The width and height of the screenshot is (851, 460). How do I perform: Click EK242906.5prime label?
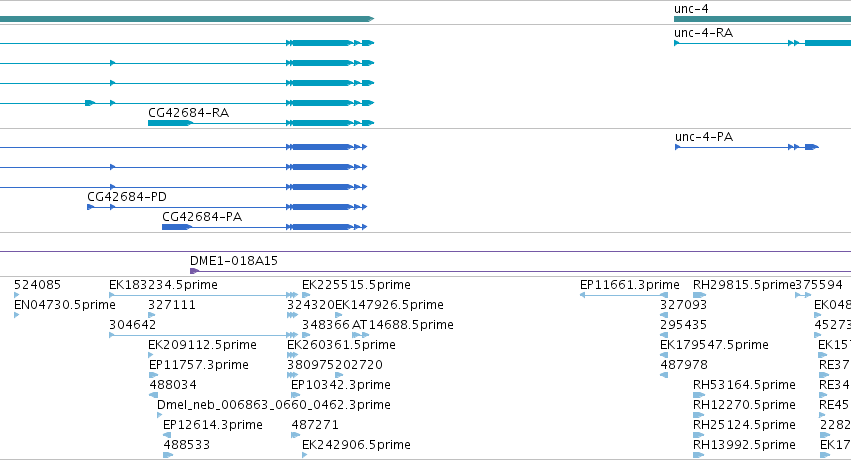click(356, 445)
